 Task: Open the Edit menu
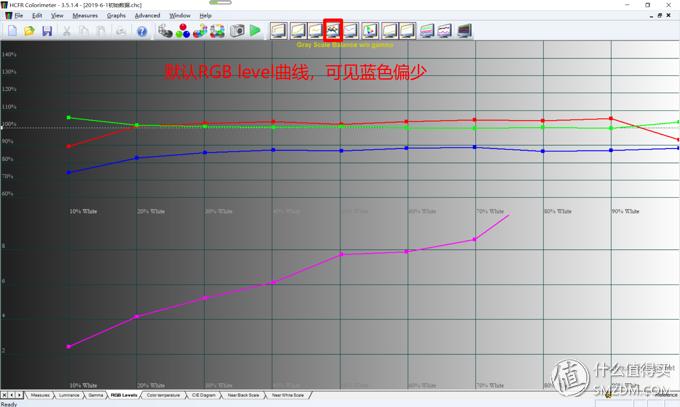point(37,16)
